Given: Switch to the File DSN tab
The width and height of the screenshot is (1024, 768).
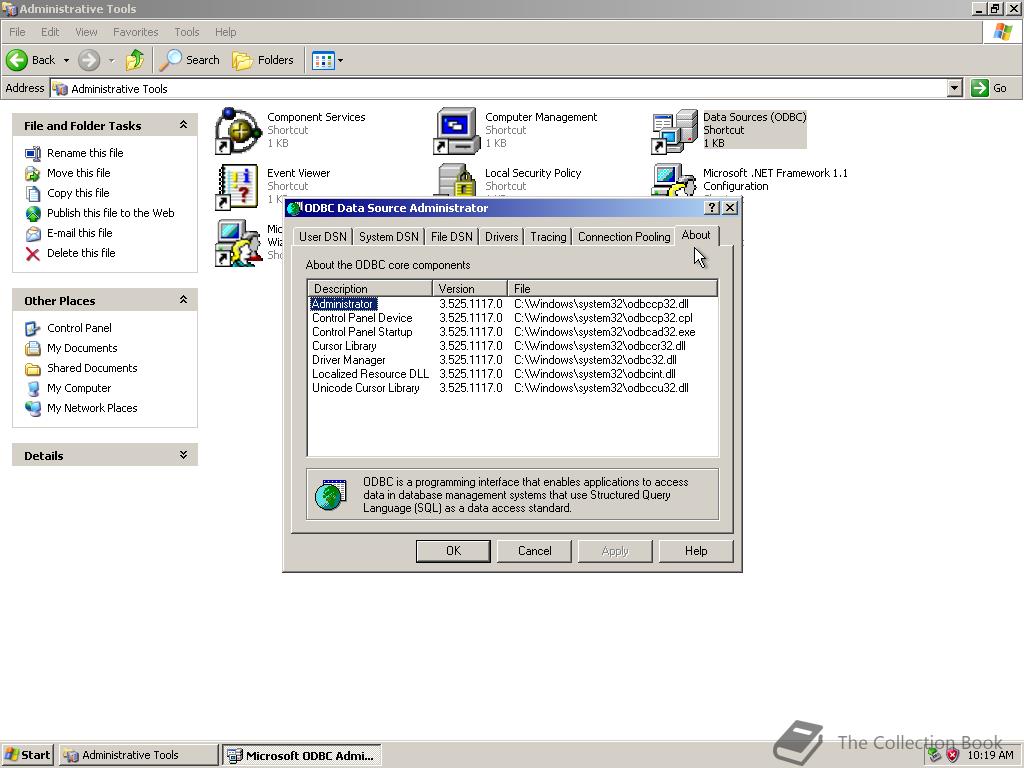Looking at the screenshot, I should [451, 237].
